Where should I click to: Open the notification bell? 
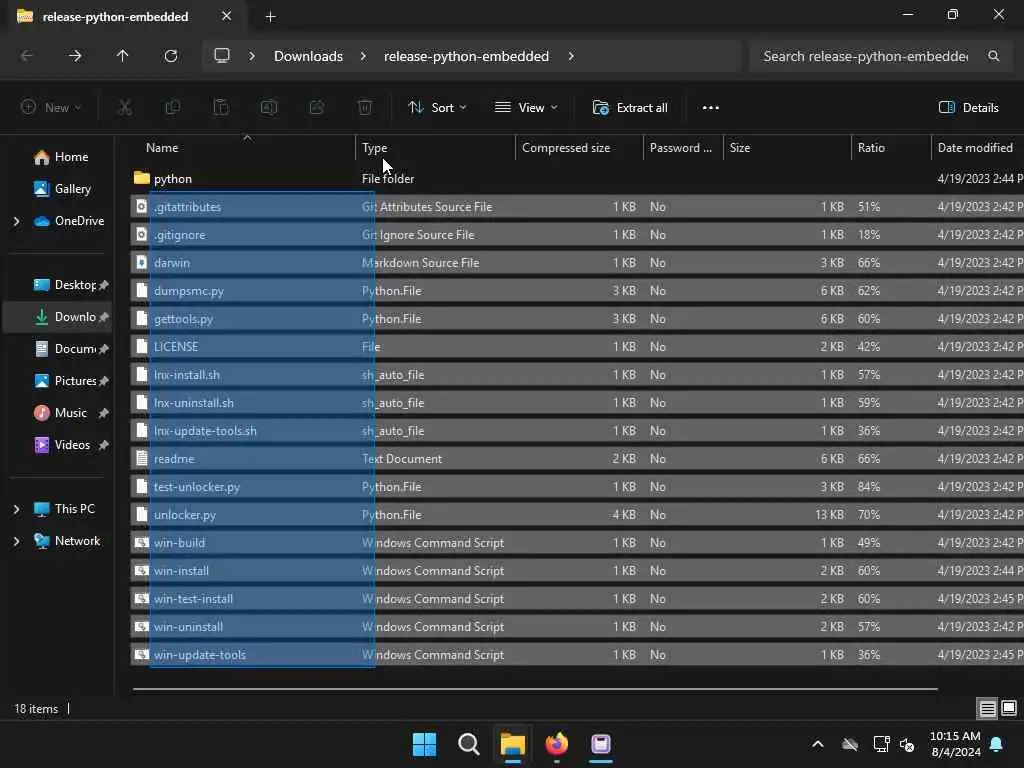[x=997, y=744]
